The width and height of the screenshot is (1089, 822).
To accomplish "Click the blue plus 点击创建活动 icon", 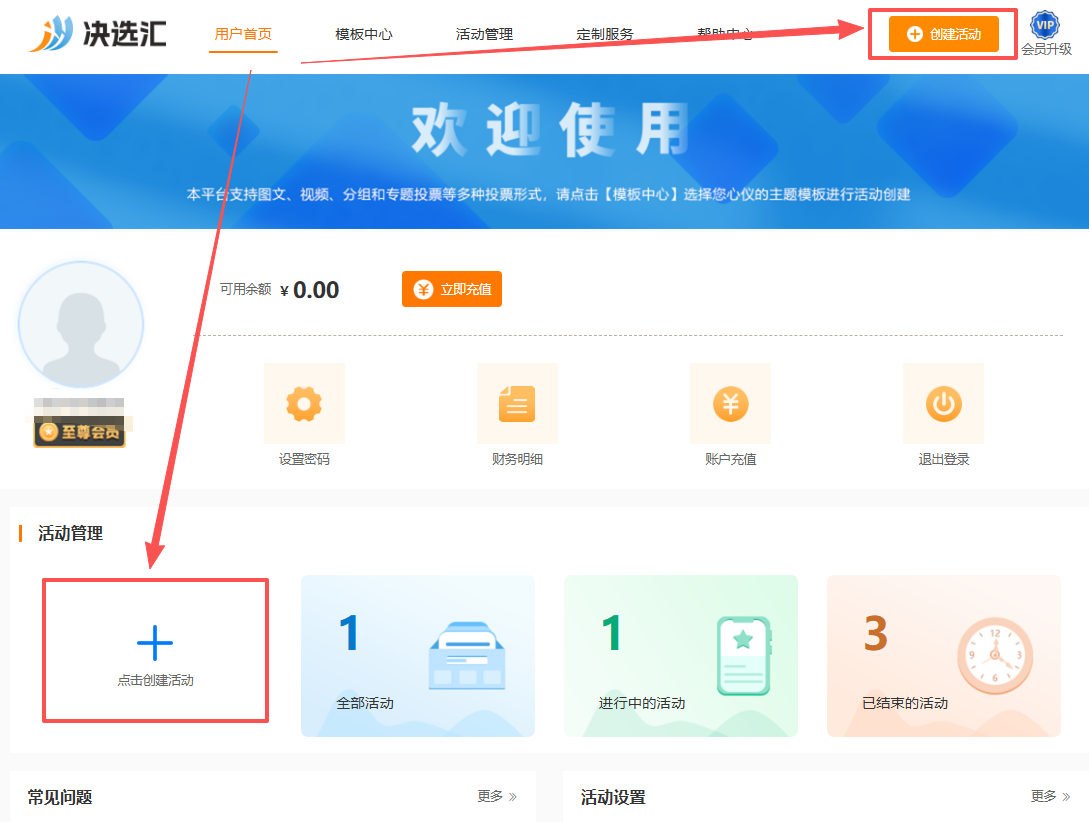I will tap(155, 643).
